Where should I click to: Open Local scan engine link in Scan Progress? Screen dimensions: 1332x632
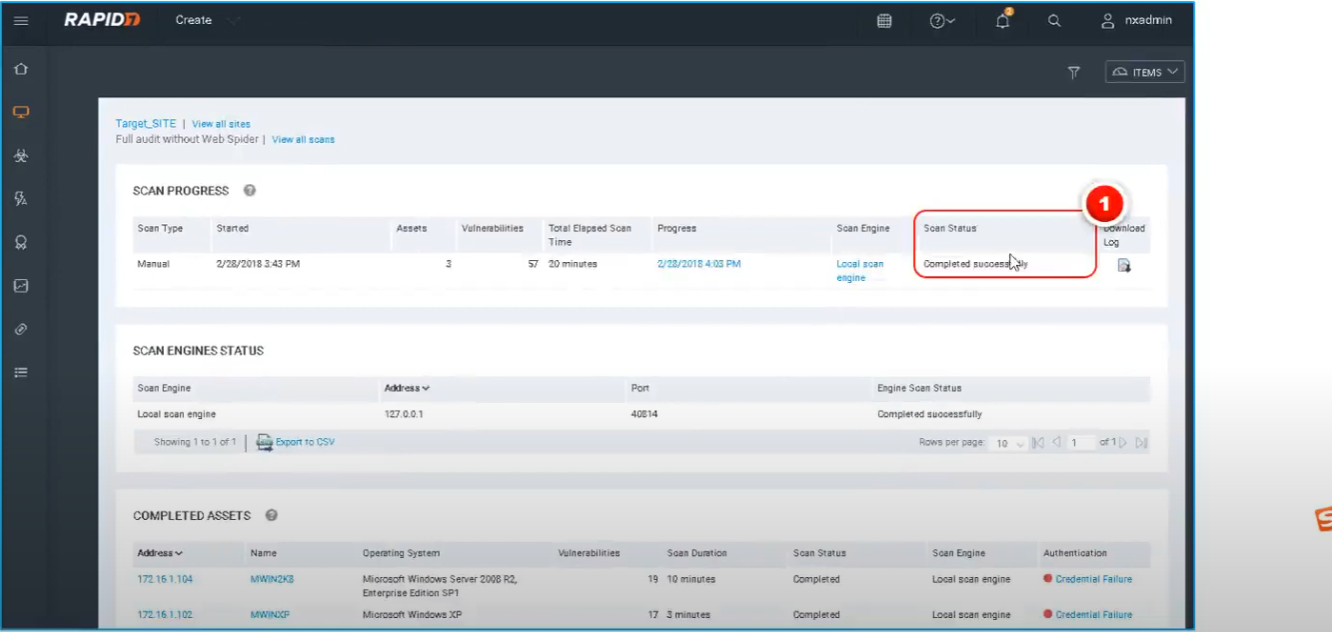click(x=860, y=271)
